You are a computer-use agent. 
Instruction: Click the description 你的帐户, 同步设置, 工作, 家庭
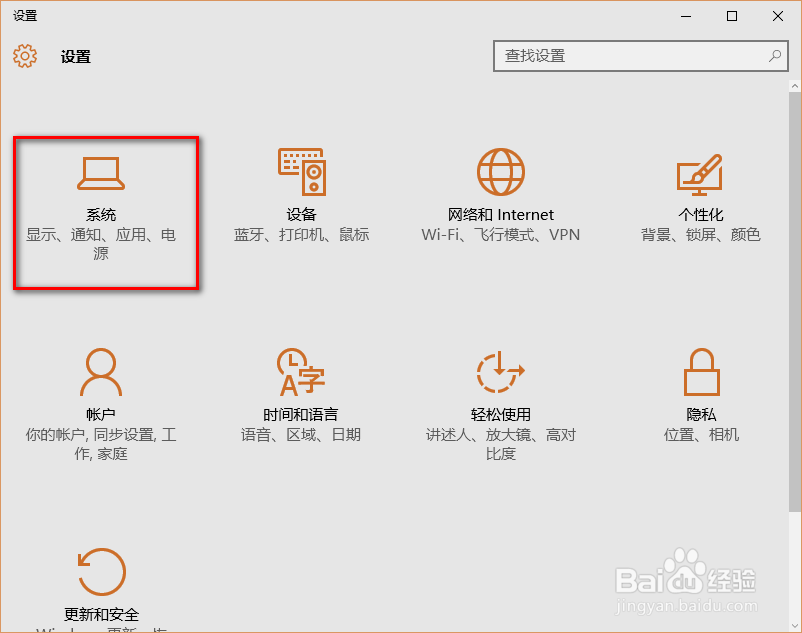coord(101,444)
